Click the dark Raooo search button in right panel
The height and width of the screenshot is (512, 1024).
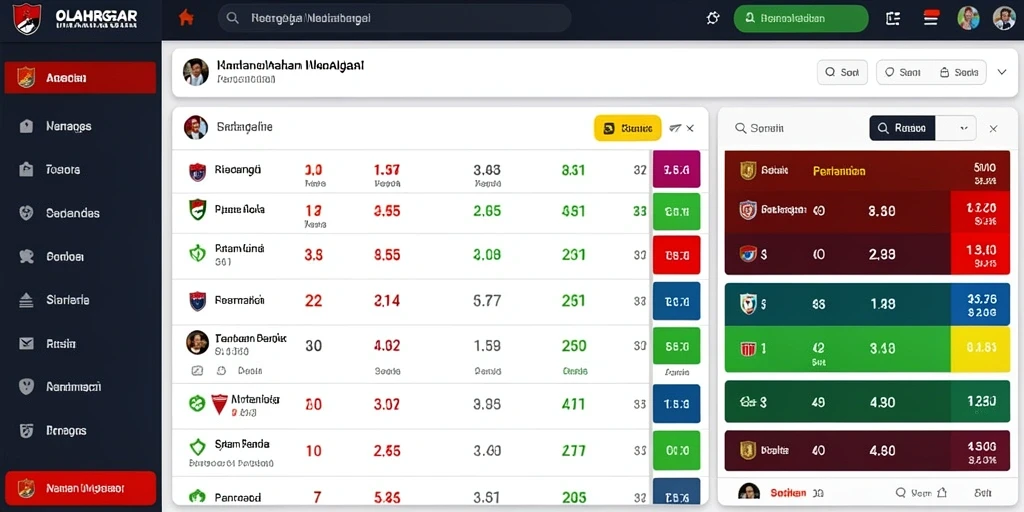tap(903, 129)
